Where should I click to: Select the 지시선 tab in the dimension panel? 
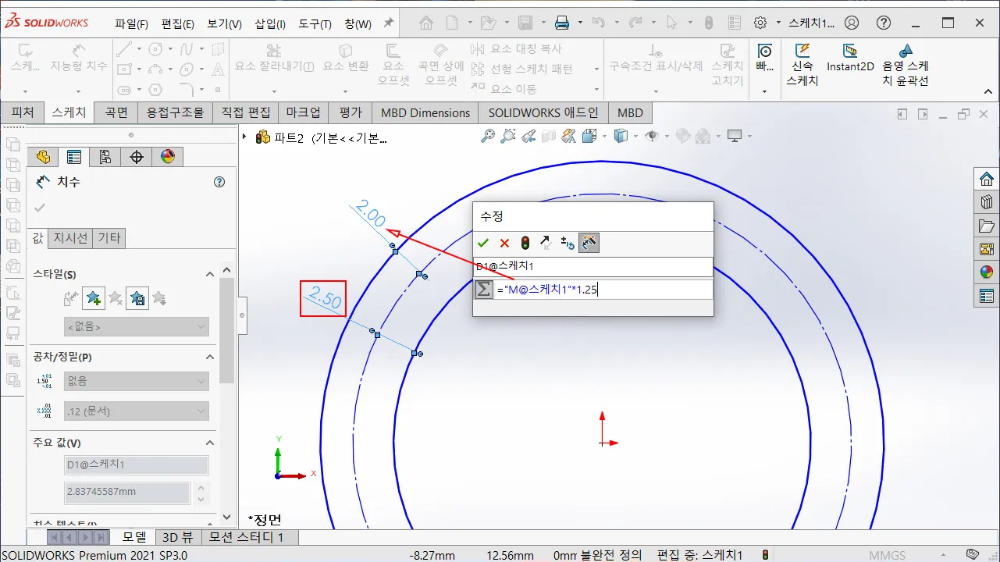tap(70, 238)
